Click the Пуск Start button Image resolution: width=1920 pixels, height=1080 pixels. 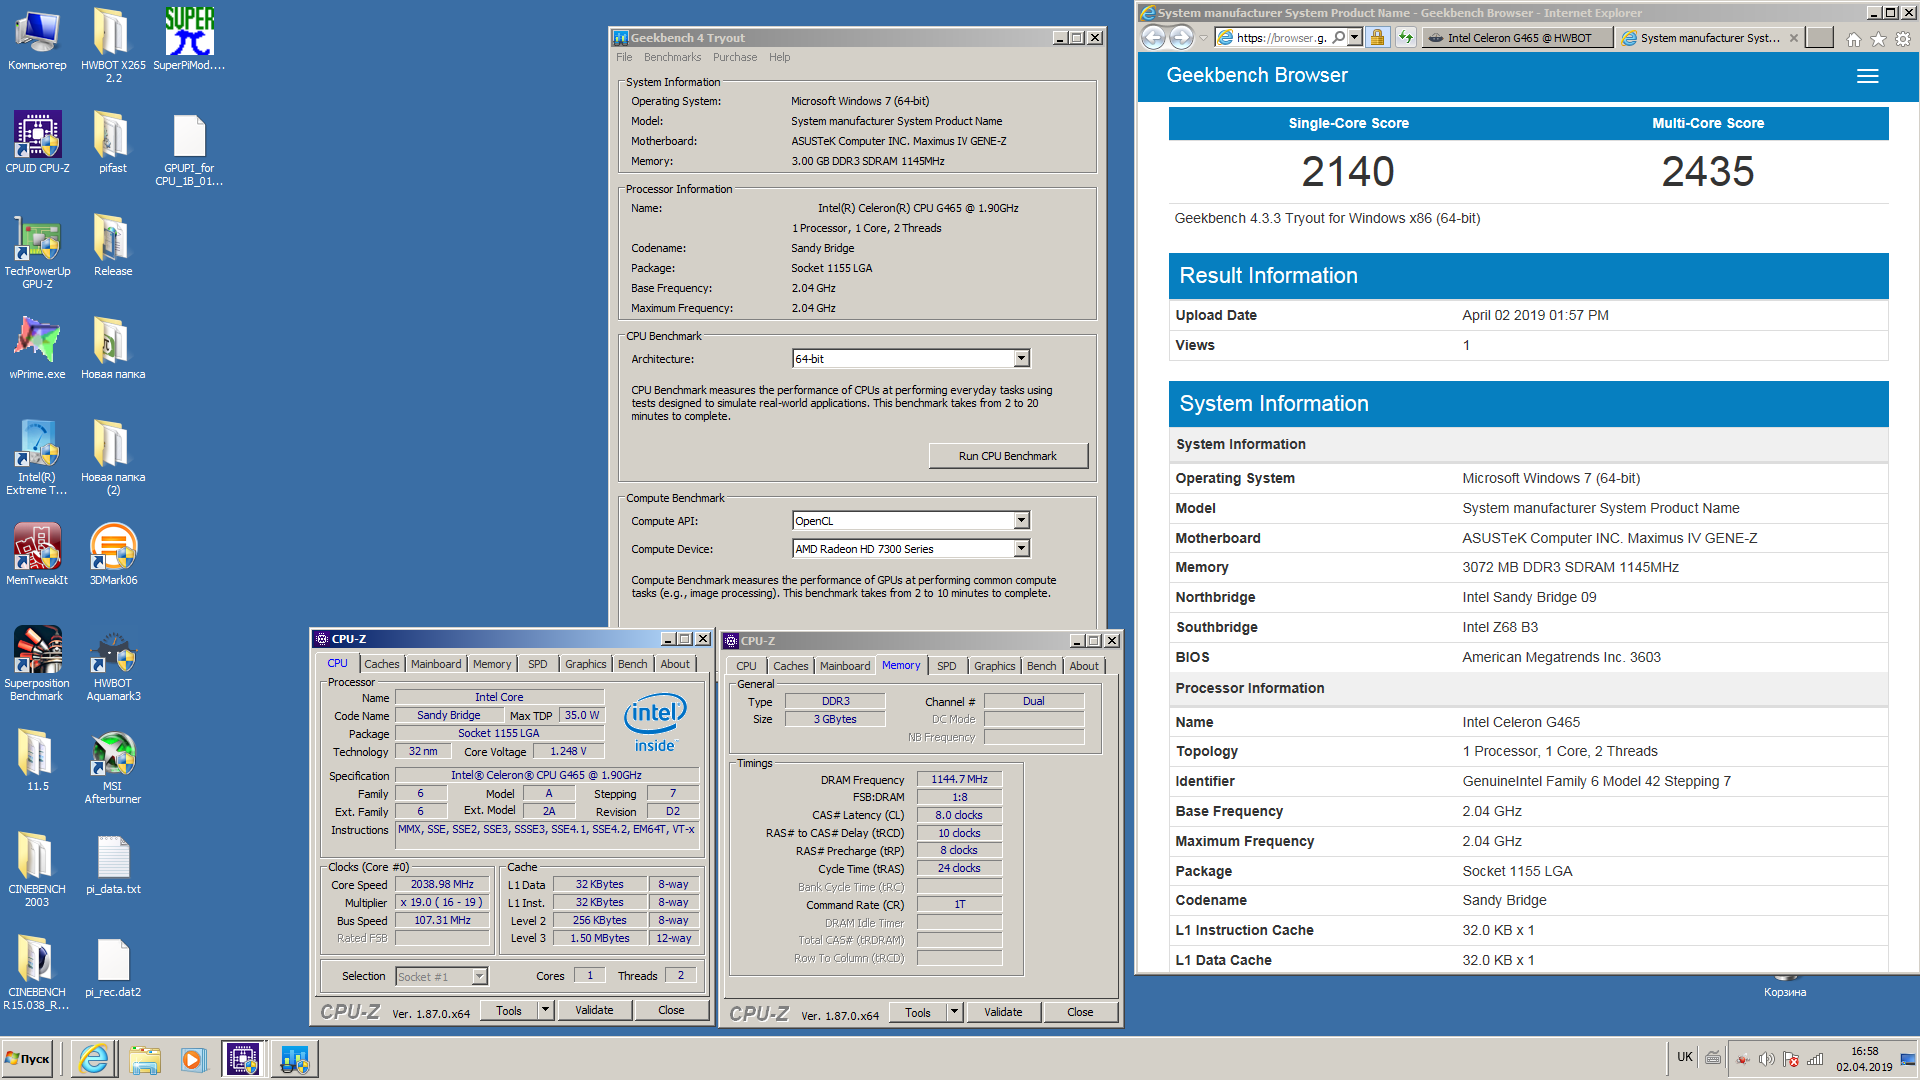pos(28,1059)
